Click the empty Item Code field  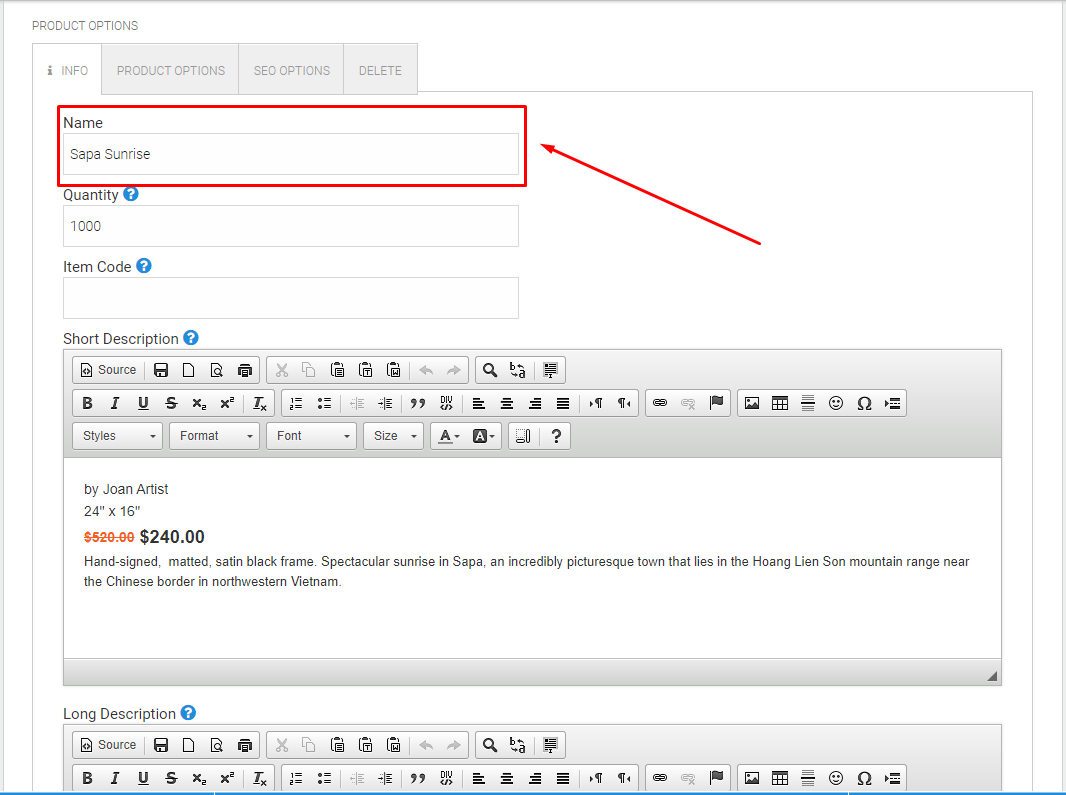point(291,298)
